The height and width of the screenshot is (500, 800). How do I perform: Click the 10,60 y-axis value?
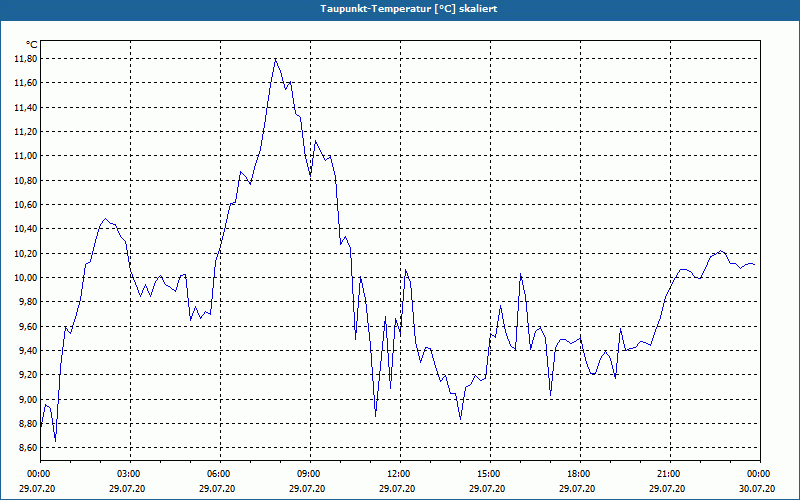(x=27, y=205)
